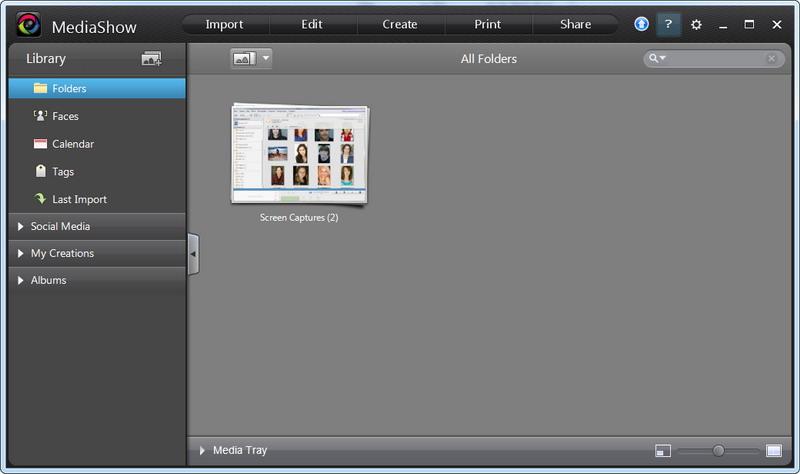Expand the Social Media section
This screenshot has height=474, width=800.
tap(97, 226)
